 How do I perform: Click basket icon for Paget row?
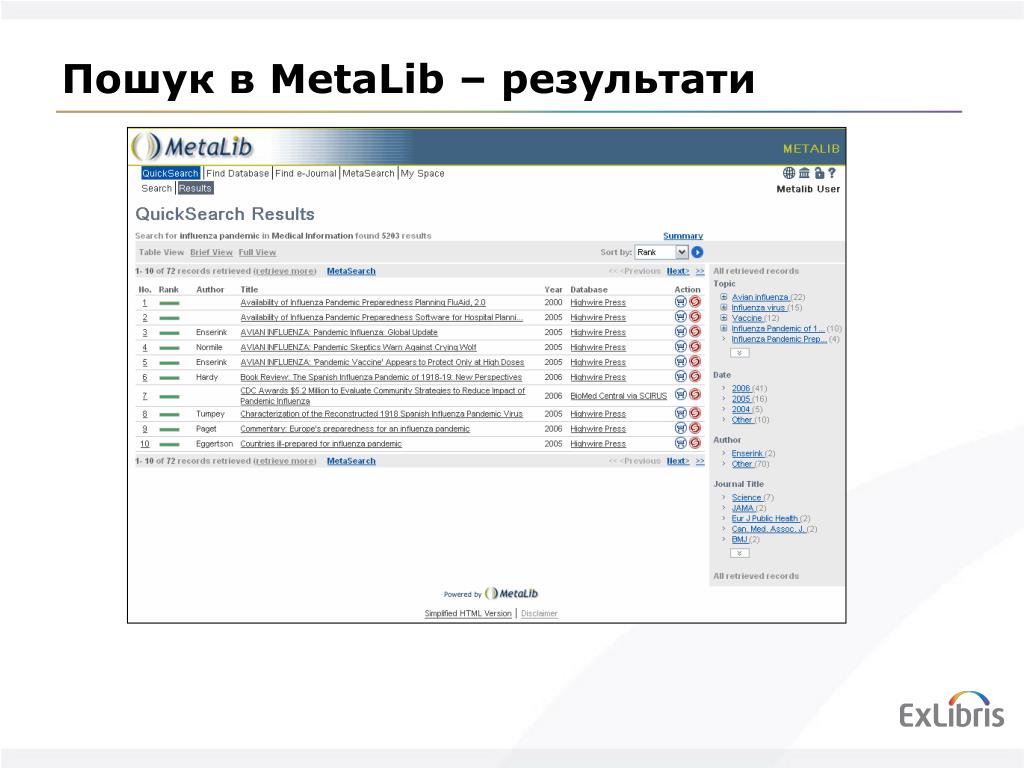[680, 428]
